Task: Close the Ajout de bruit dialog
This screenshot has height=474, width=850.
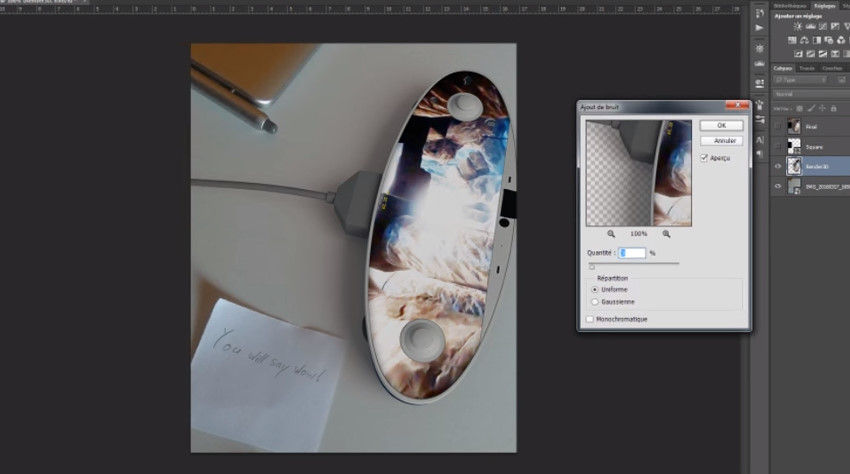Action: [737, 105]
